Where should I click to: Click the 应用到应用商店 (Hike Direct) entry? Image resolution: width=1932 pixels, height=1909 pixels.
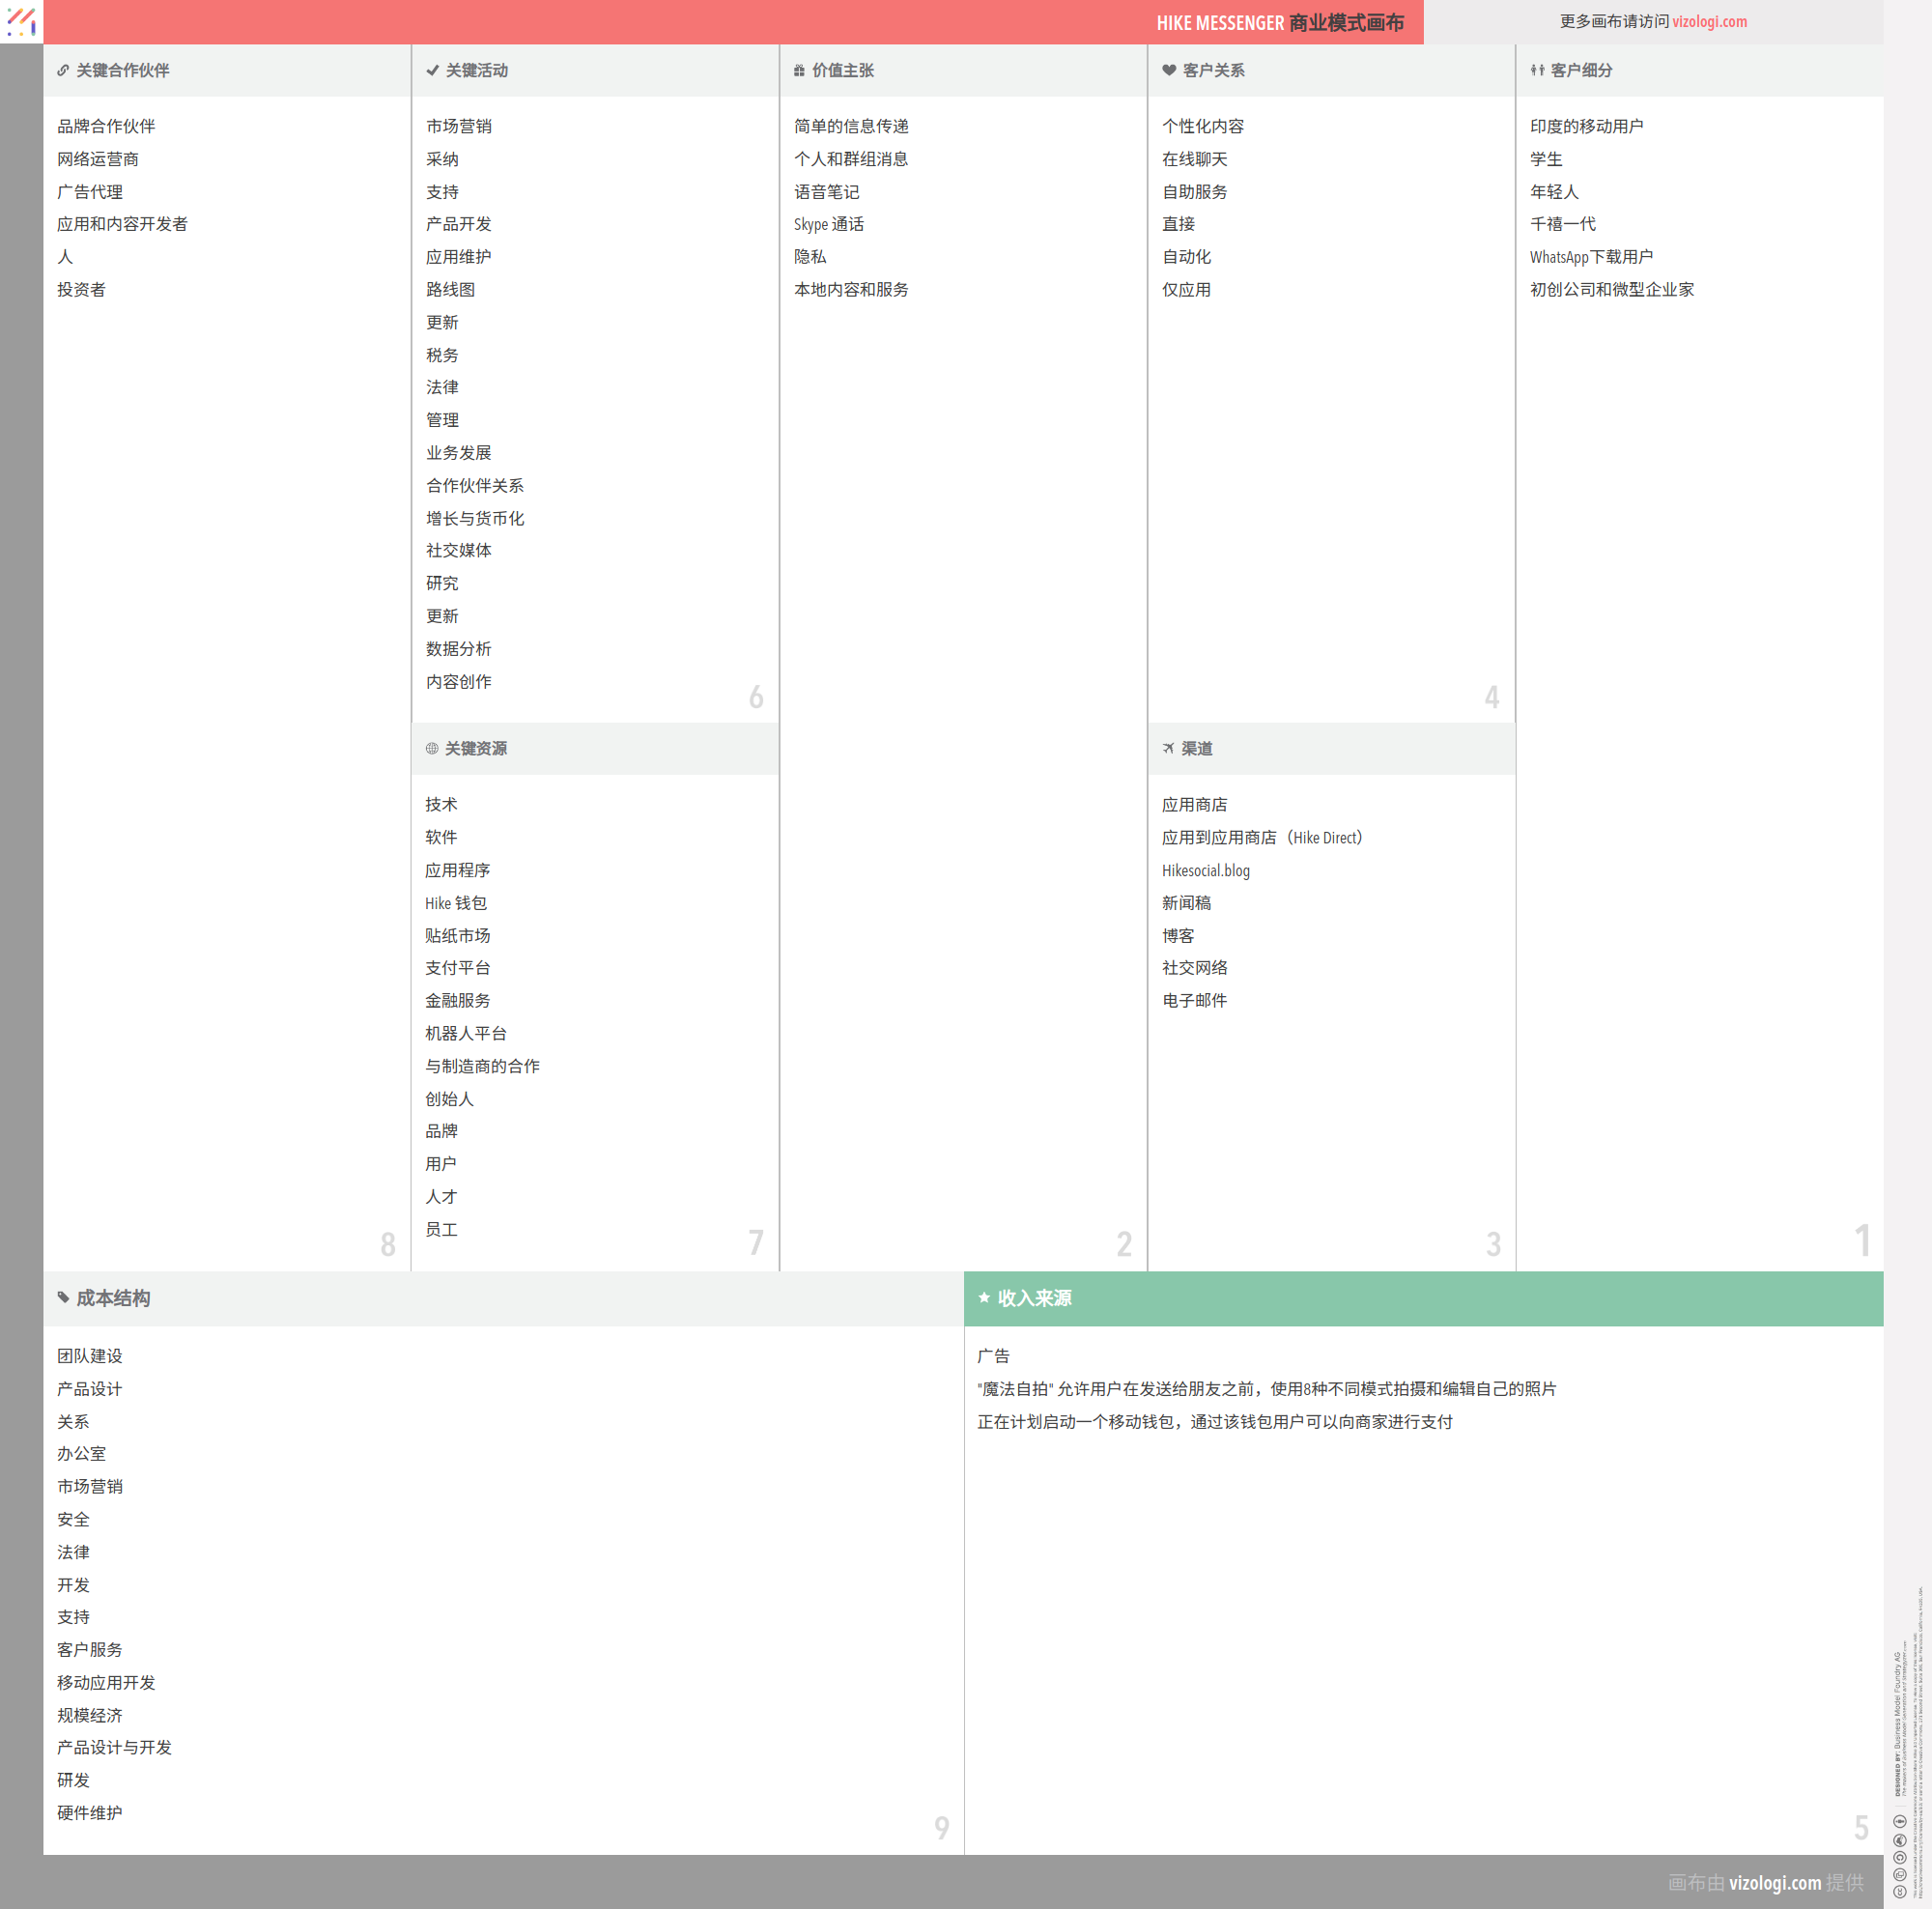pyautogui.click(x=1261, y=838)
